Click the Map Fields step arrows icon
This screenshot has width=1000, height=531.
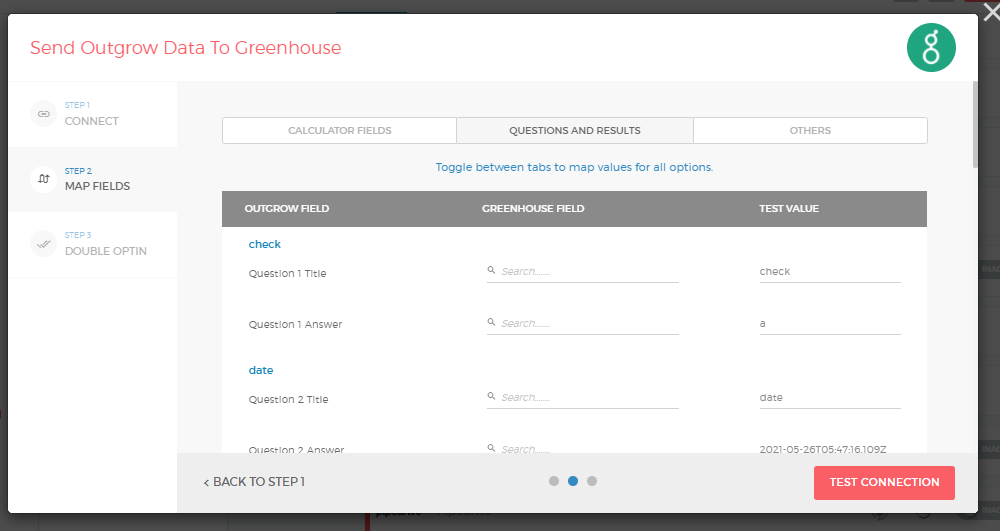tap(43, 179)
